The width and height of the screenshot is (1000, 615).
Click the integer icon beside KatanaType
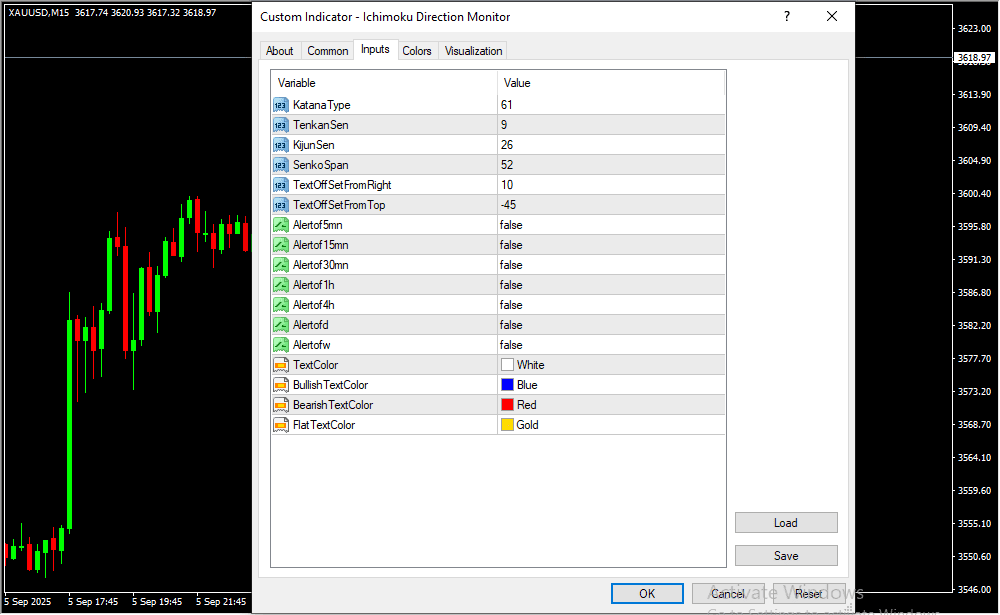click(x=280, y=105)
